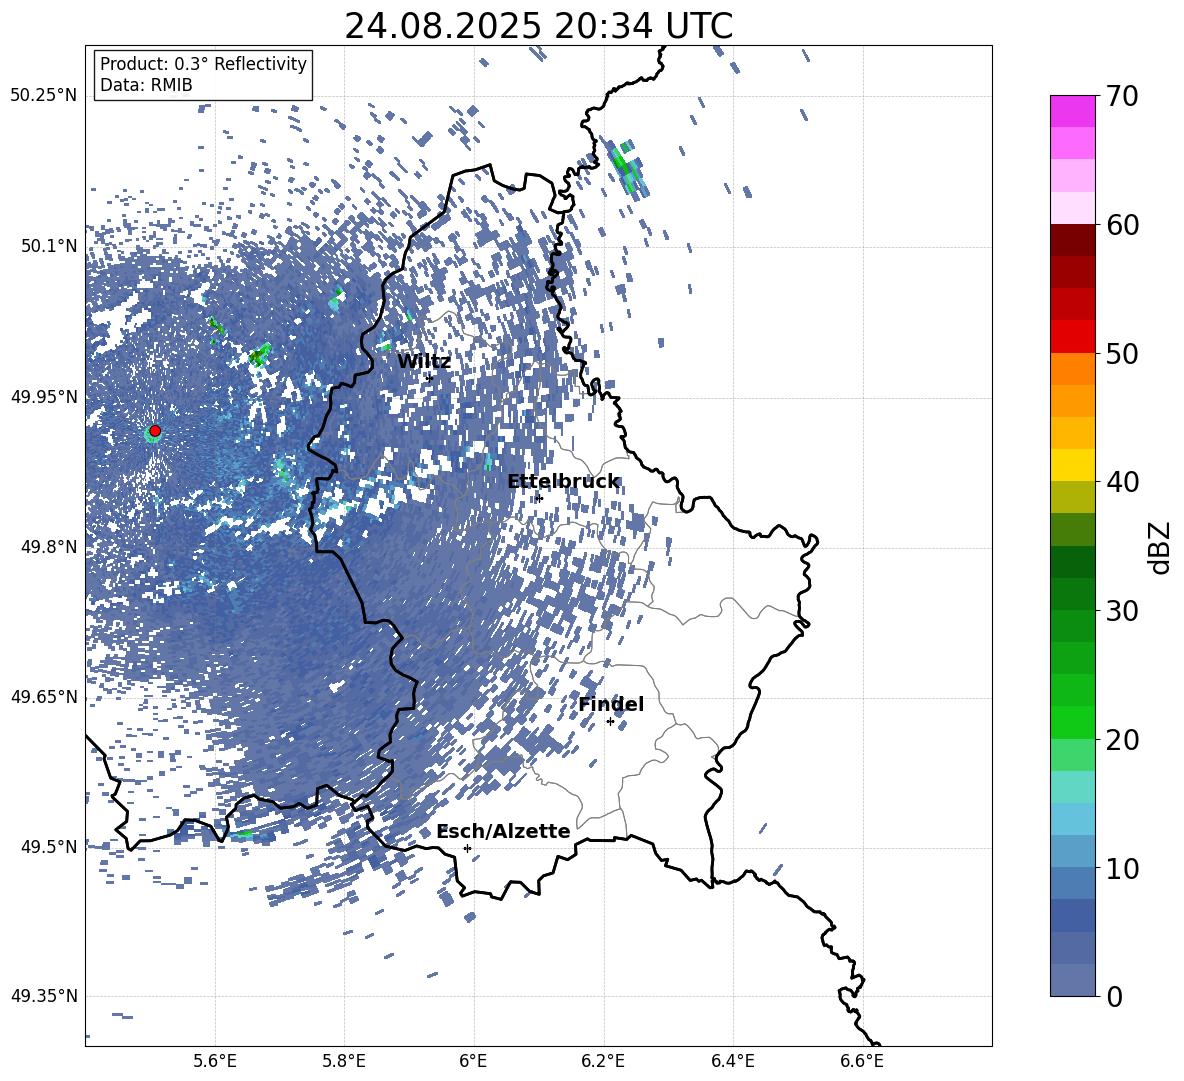Click the orange colorbar segment below 50
This screenshot has width=1184, height=1081.
1072,368
